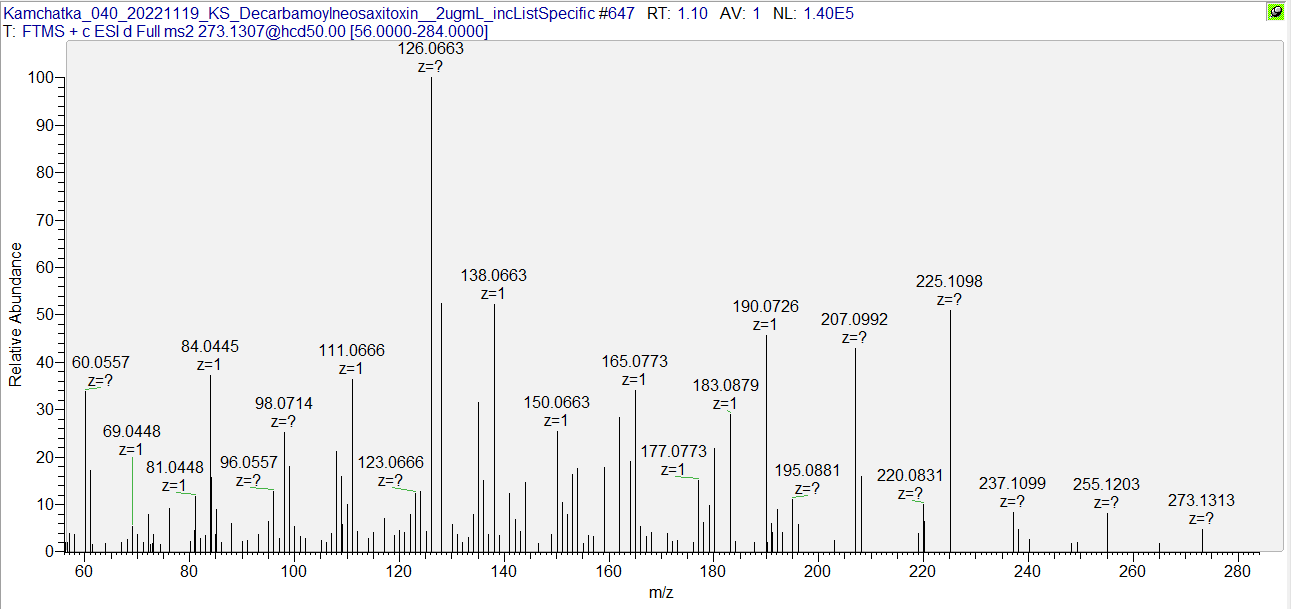Select the 138.0663 peak label
The height and width of the screenshot is (609, 1291).
tap(493, 276)
